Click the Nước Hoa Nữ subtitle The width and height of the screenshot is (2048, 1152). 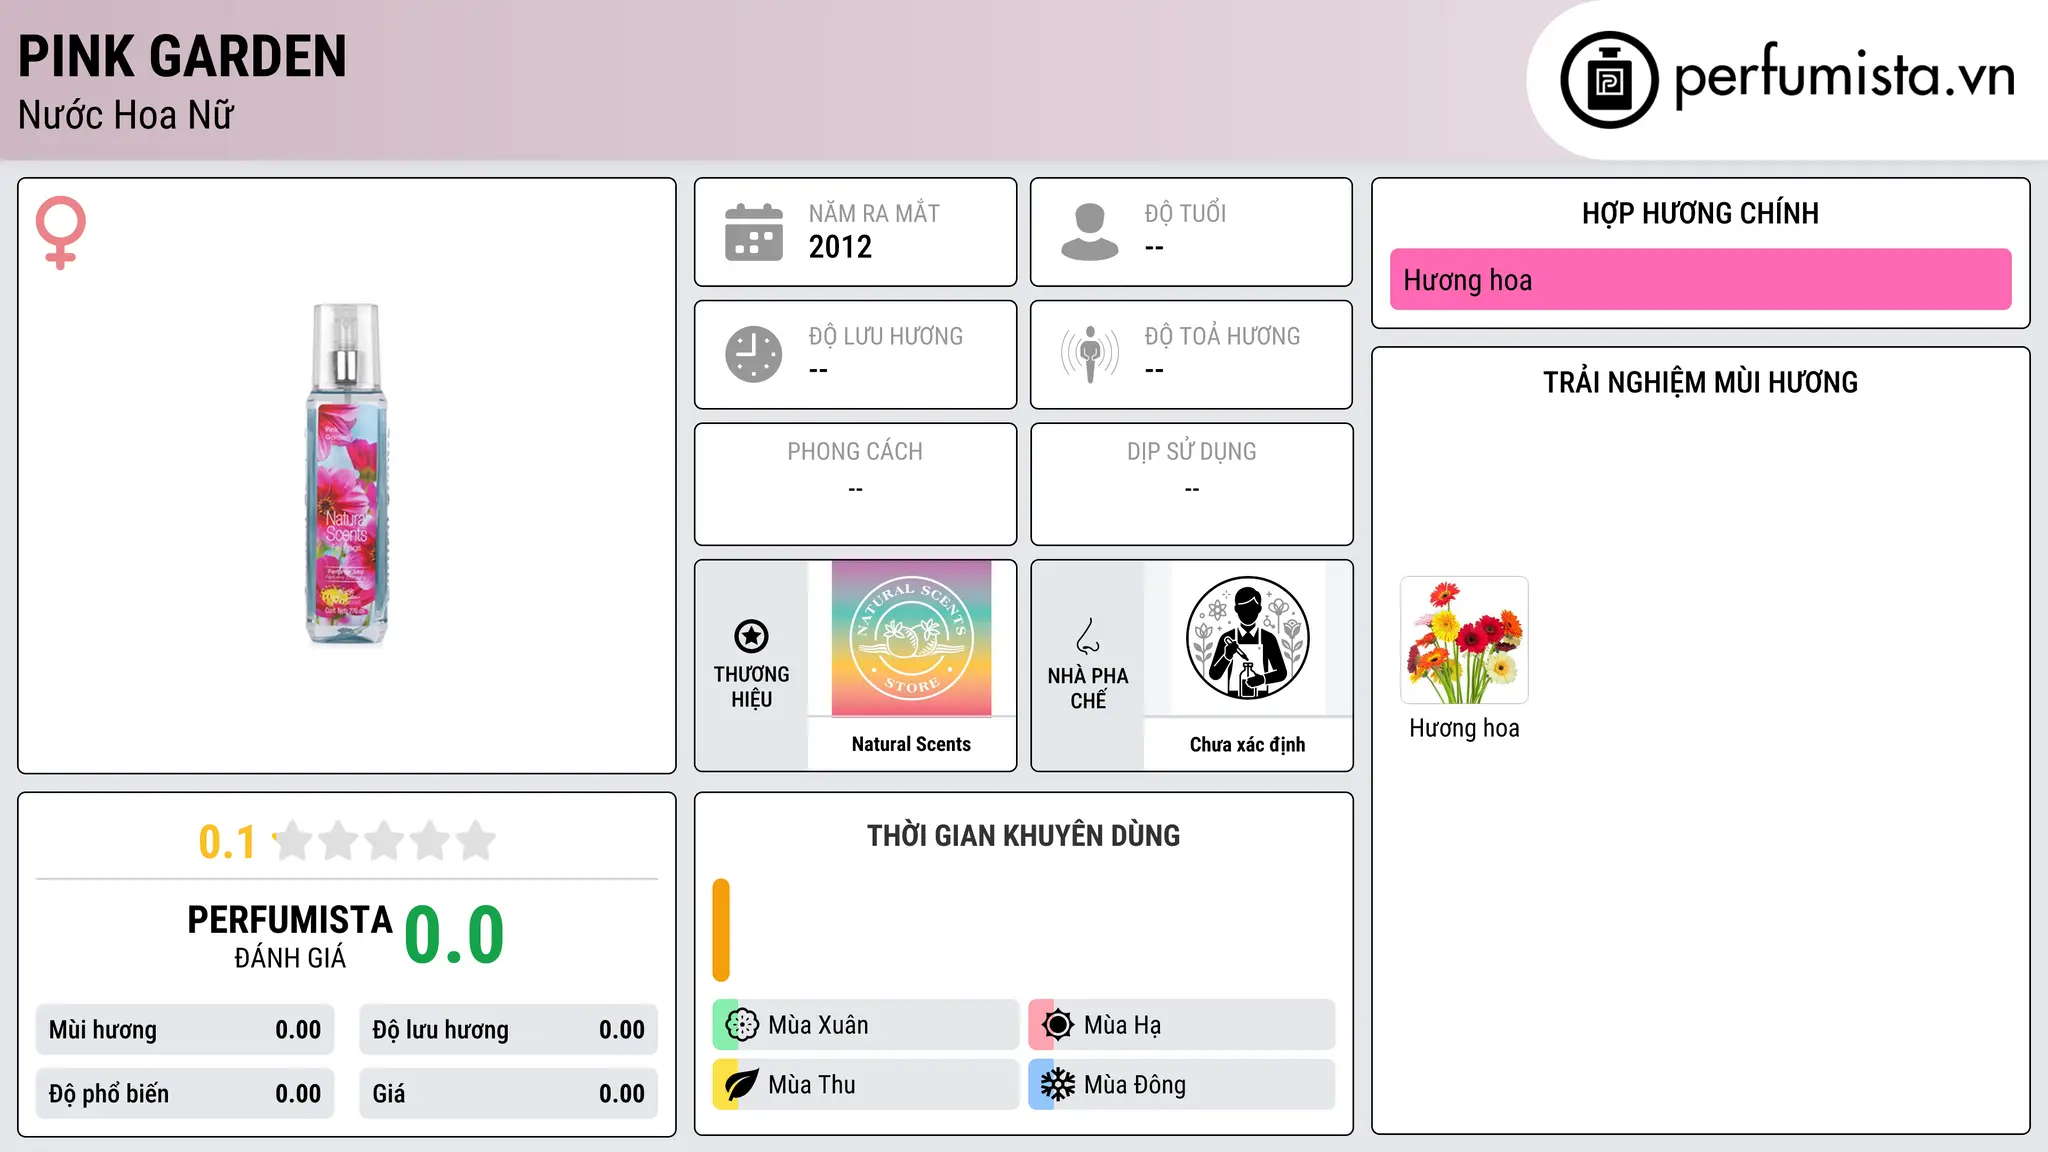[126, 115]
